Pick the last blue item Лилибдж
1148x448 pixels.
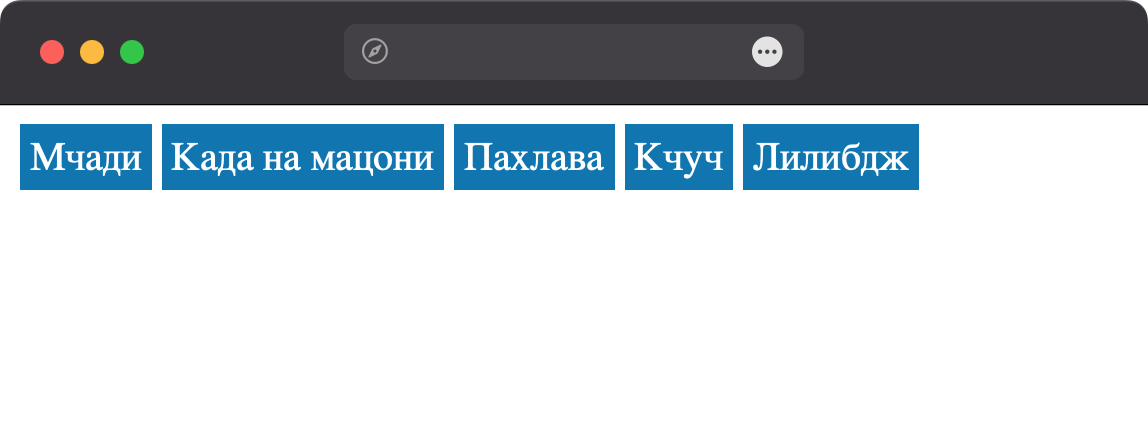830,157
